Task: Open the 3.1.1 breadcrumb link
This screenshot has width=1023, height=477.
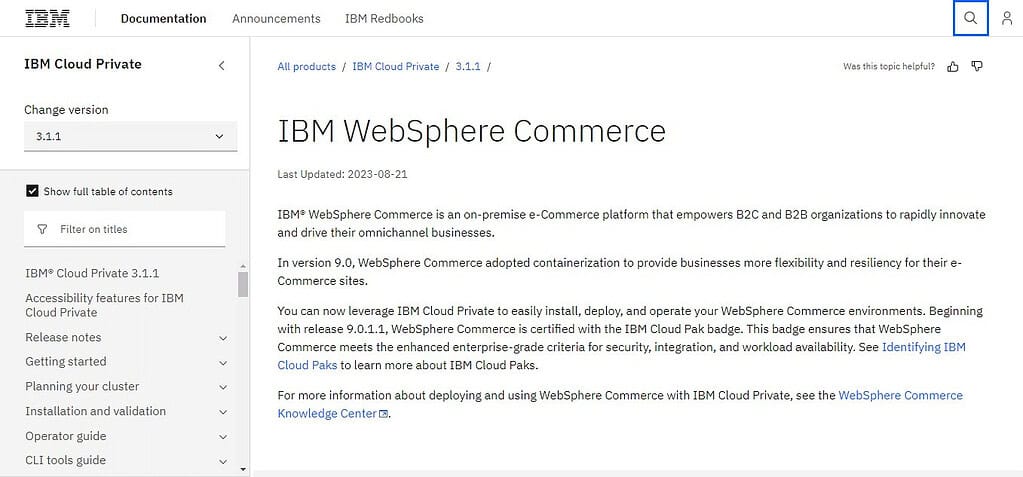Action: tap(468, 67)
